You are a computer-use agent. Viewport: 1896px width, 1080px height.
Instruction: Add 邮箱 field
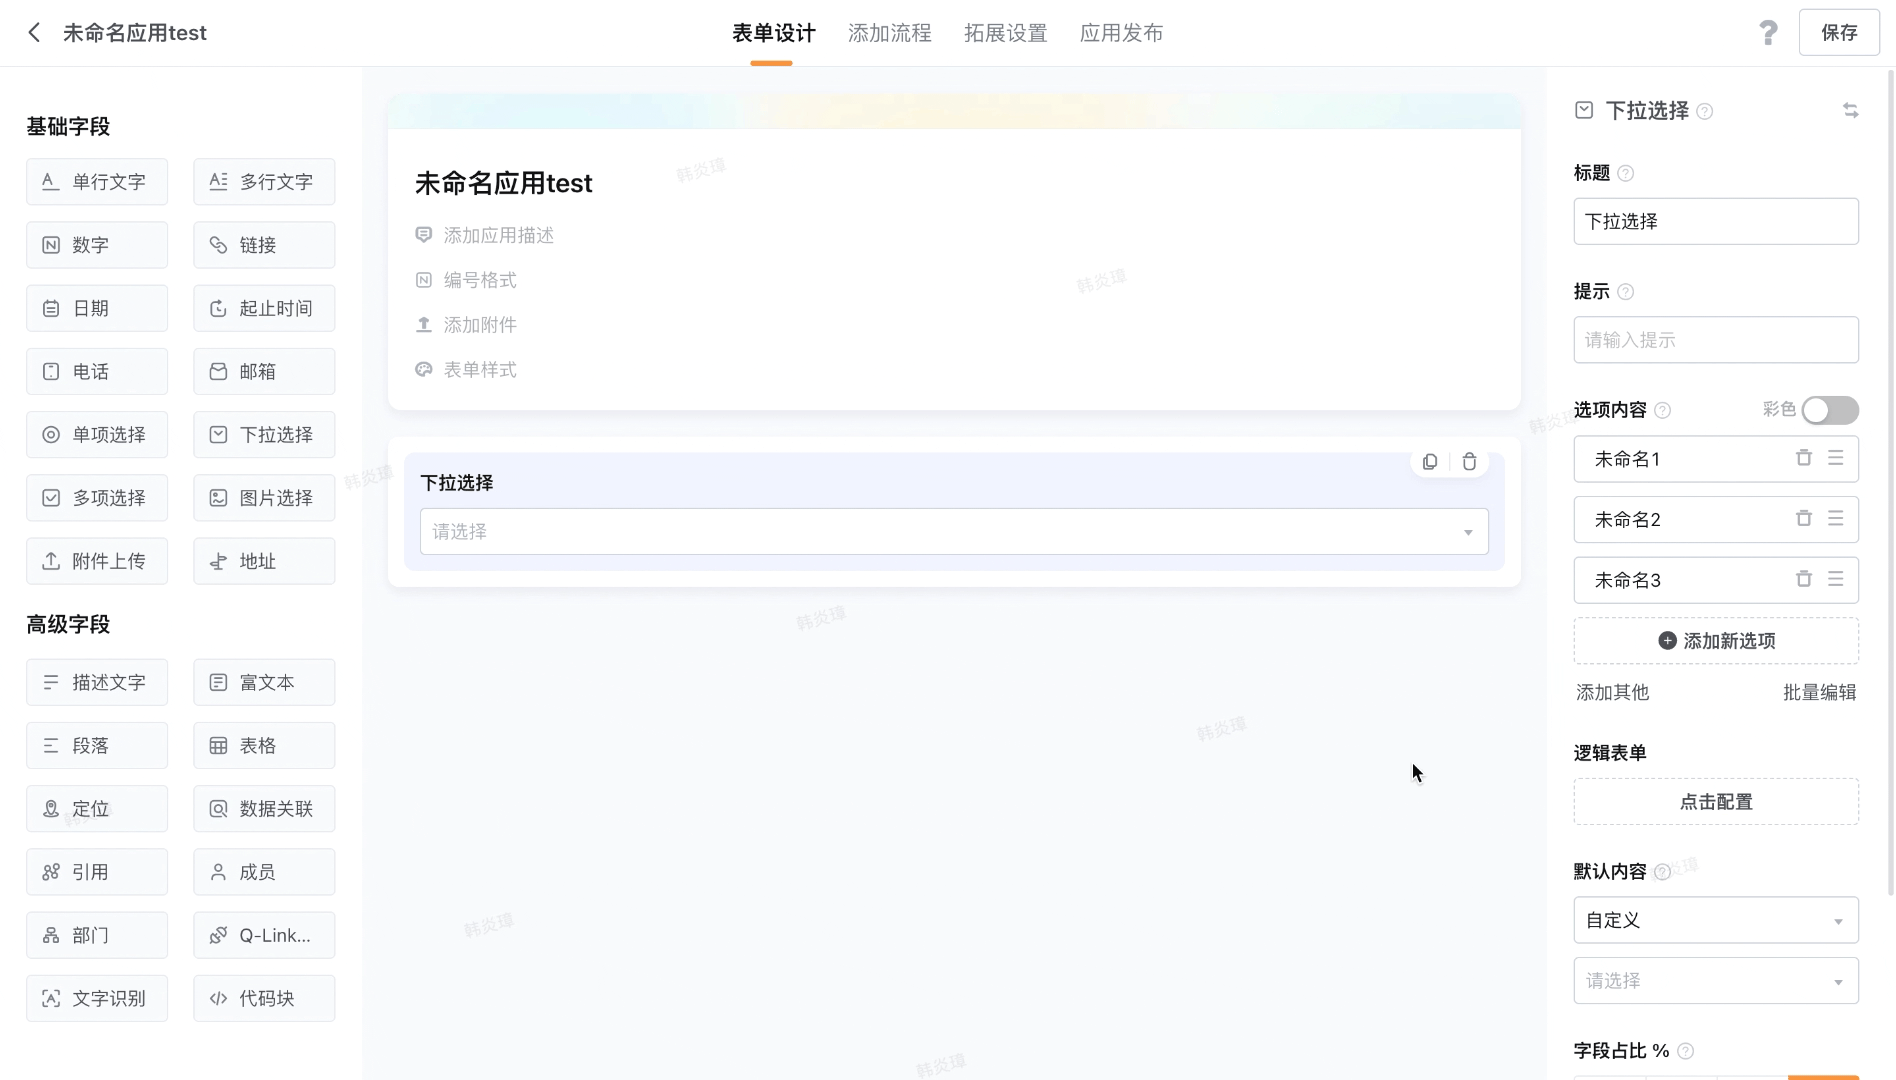[264, 372]
